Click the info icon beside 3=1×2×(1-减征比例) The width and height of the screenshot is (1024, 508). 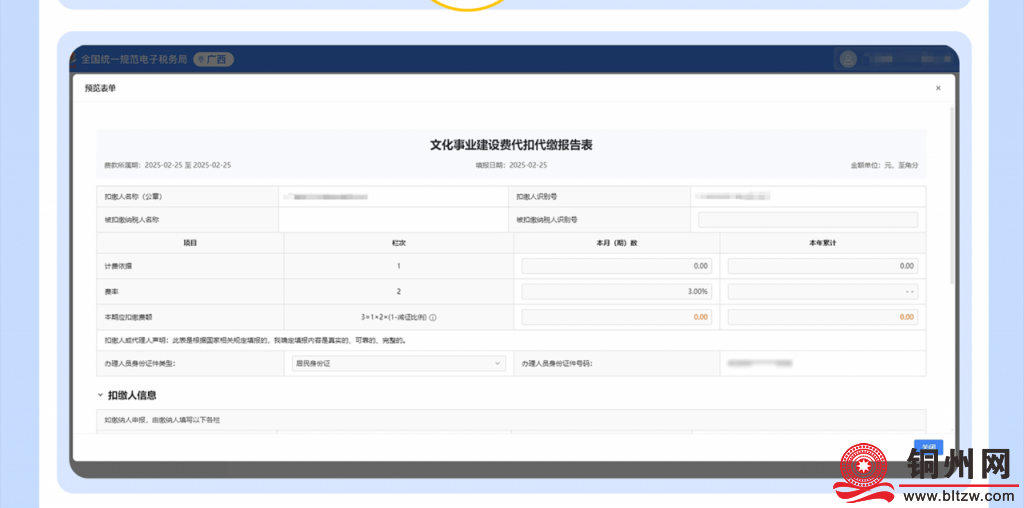pos(433,317)
